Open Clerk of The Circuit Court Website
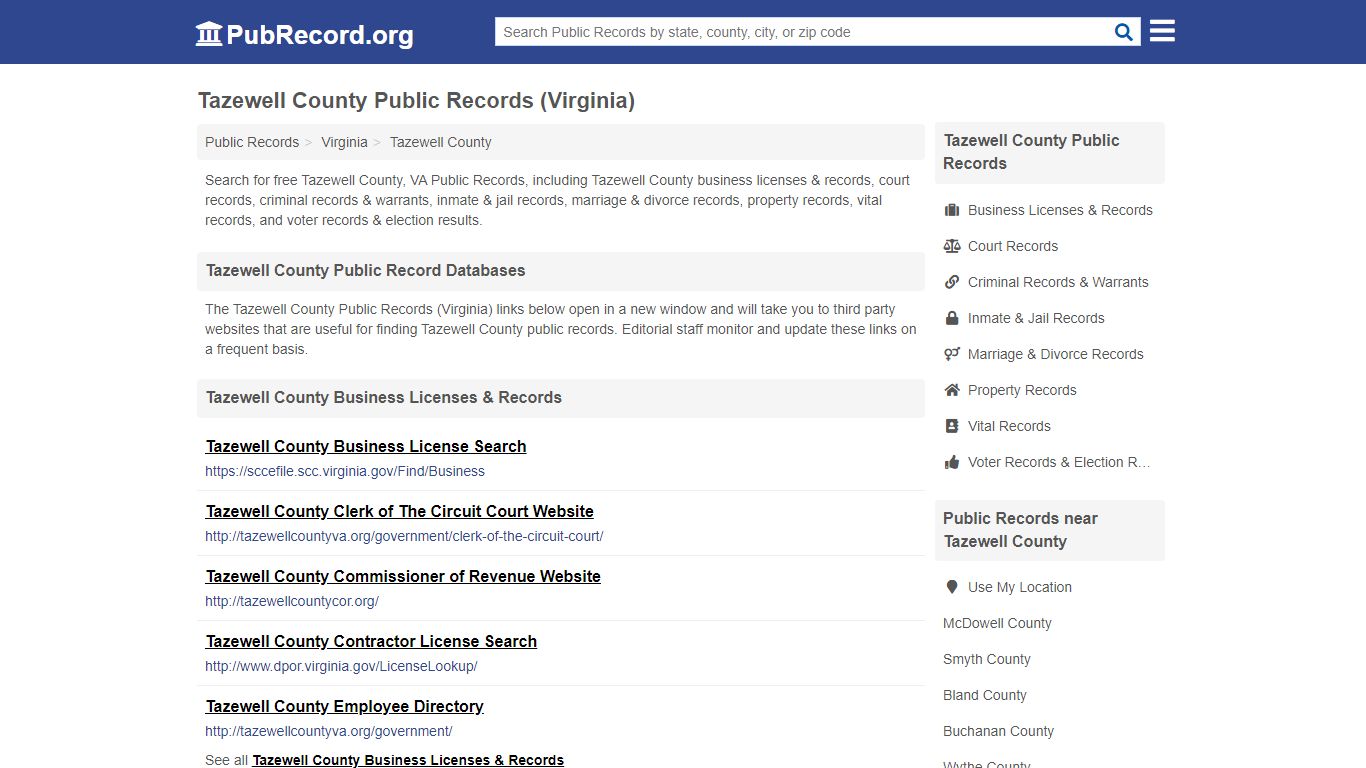Image resolution: width=1366 pixels, height=768 pixels. (400, 511)
